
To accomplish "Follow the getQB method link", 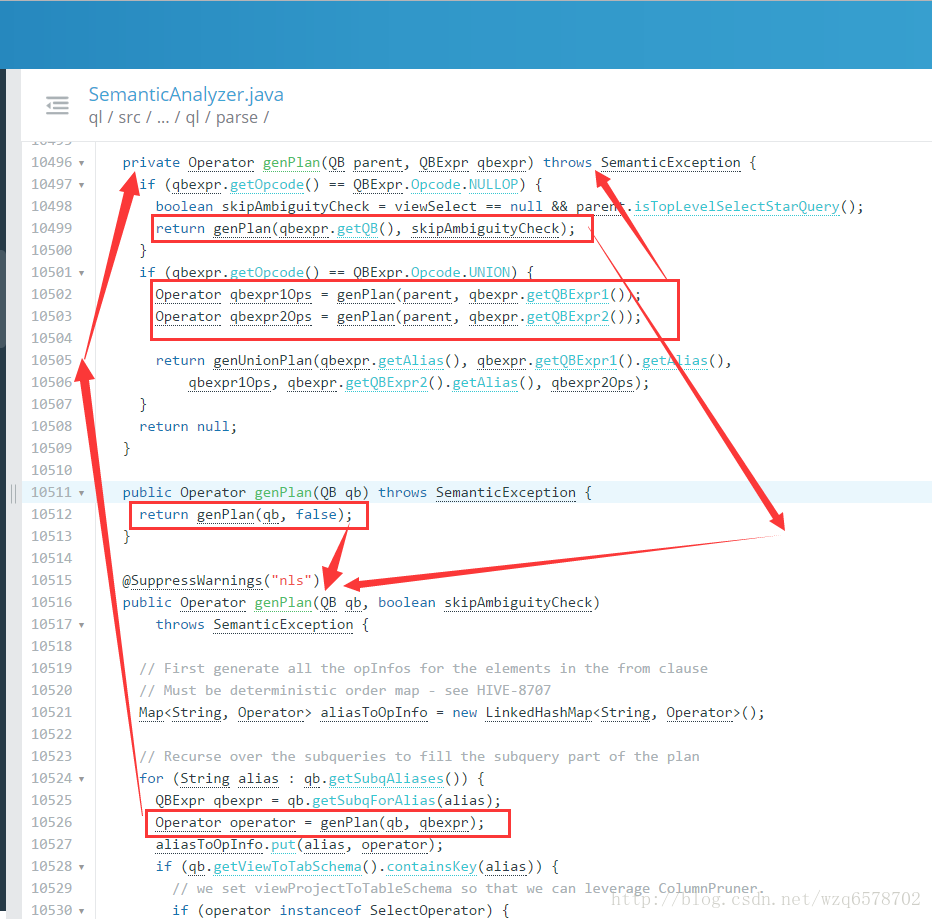I will (x=357, y=229).
